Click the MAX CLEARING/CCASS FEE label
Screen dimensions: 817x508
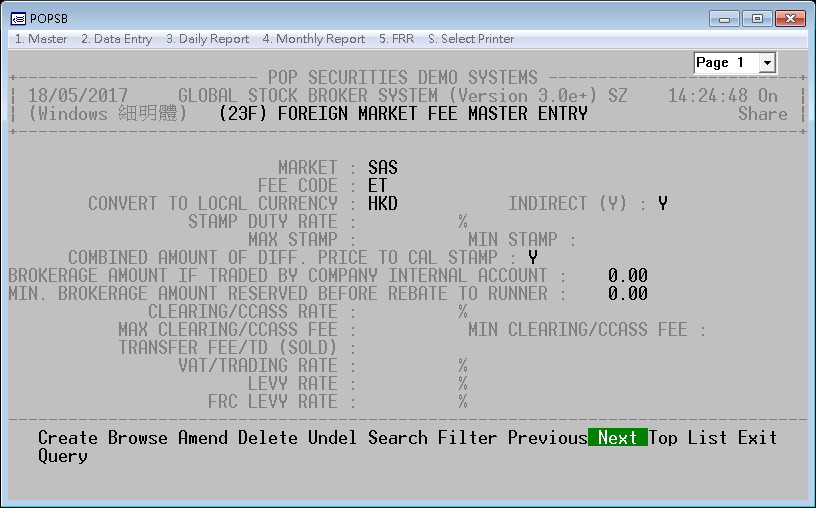coord(228,330)
